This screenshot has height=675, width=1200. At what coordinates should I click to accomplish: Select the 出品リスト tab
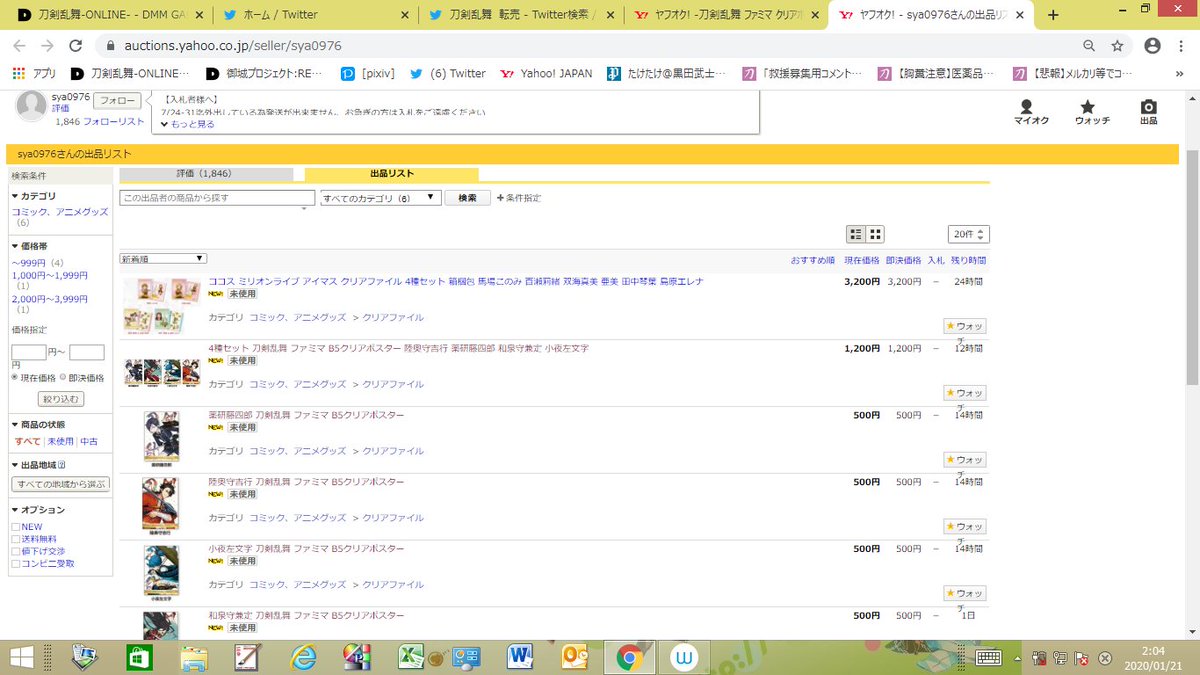click(x=391, y=174)
